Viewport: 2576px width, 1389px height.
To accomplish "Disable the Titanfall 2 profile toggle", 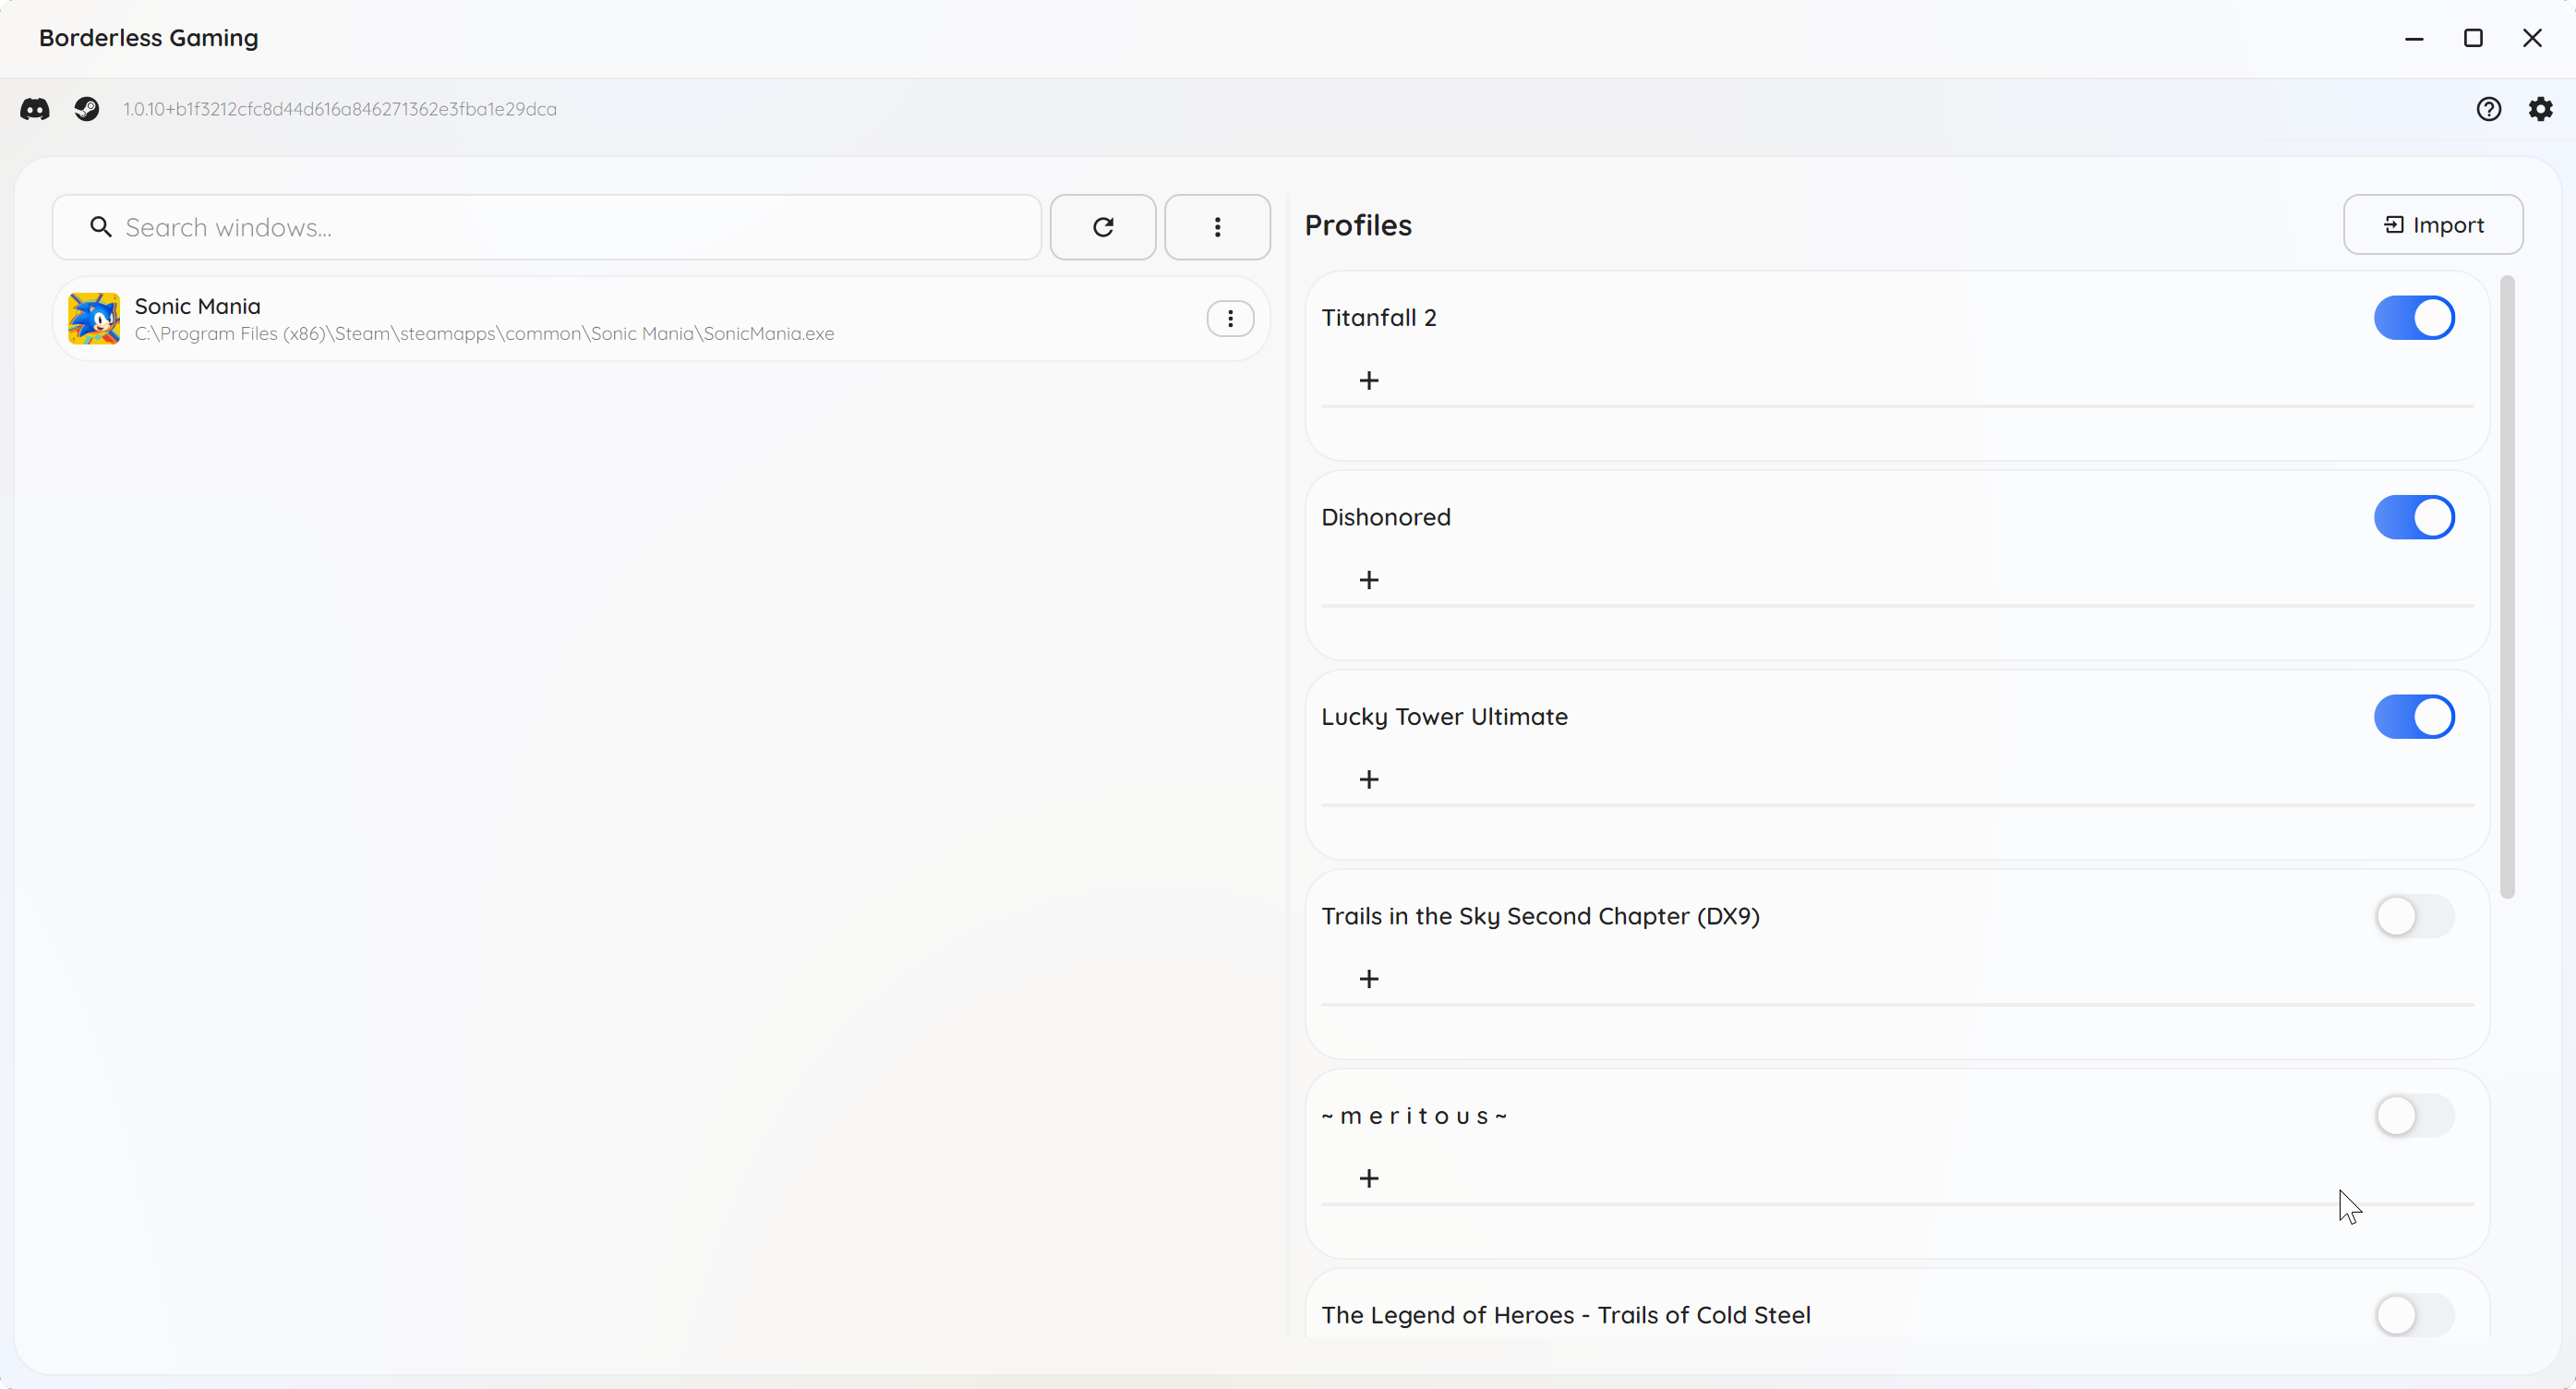I will point(2413,318).
